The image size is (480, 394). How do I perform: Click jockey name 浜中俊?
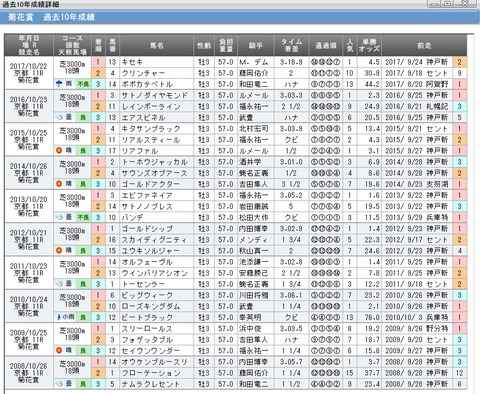(250, 329)
